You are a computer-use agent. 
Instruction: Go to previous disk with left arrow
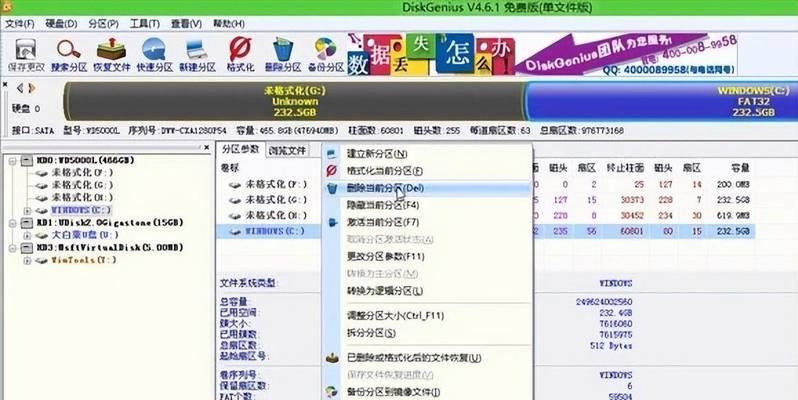click(x=20, y=88)
